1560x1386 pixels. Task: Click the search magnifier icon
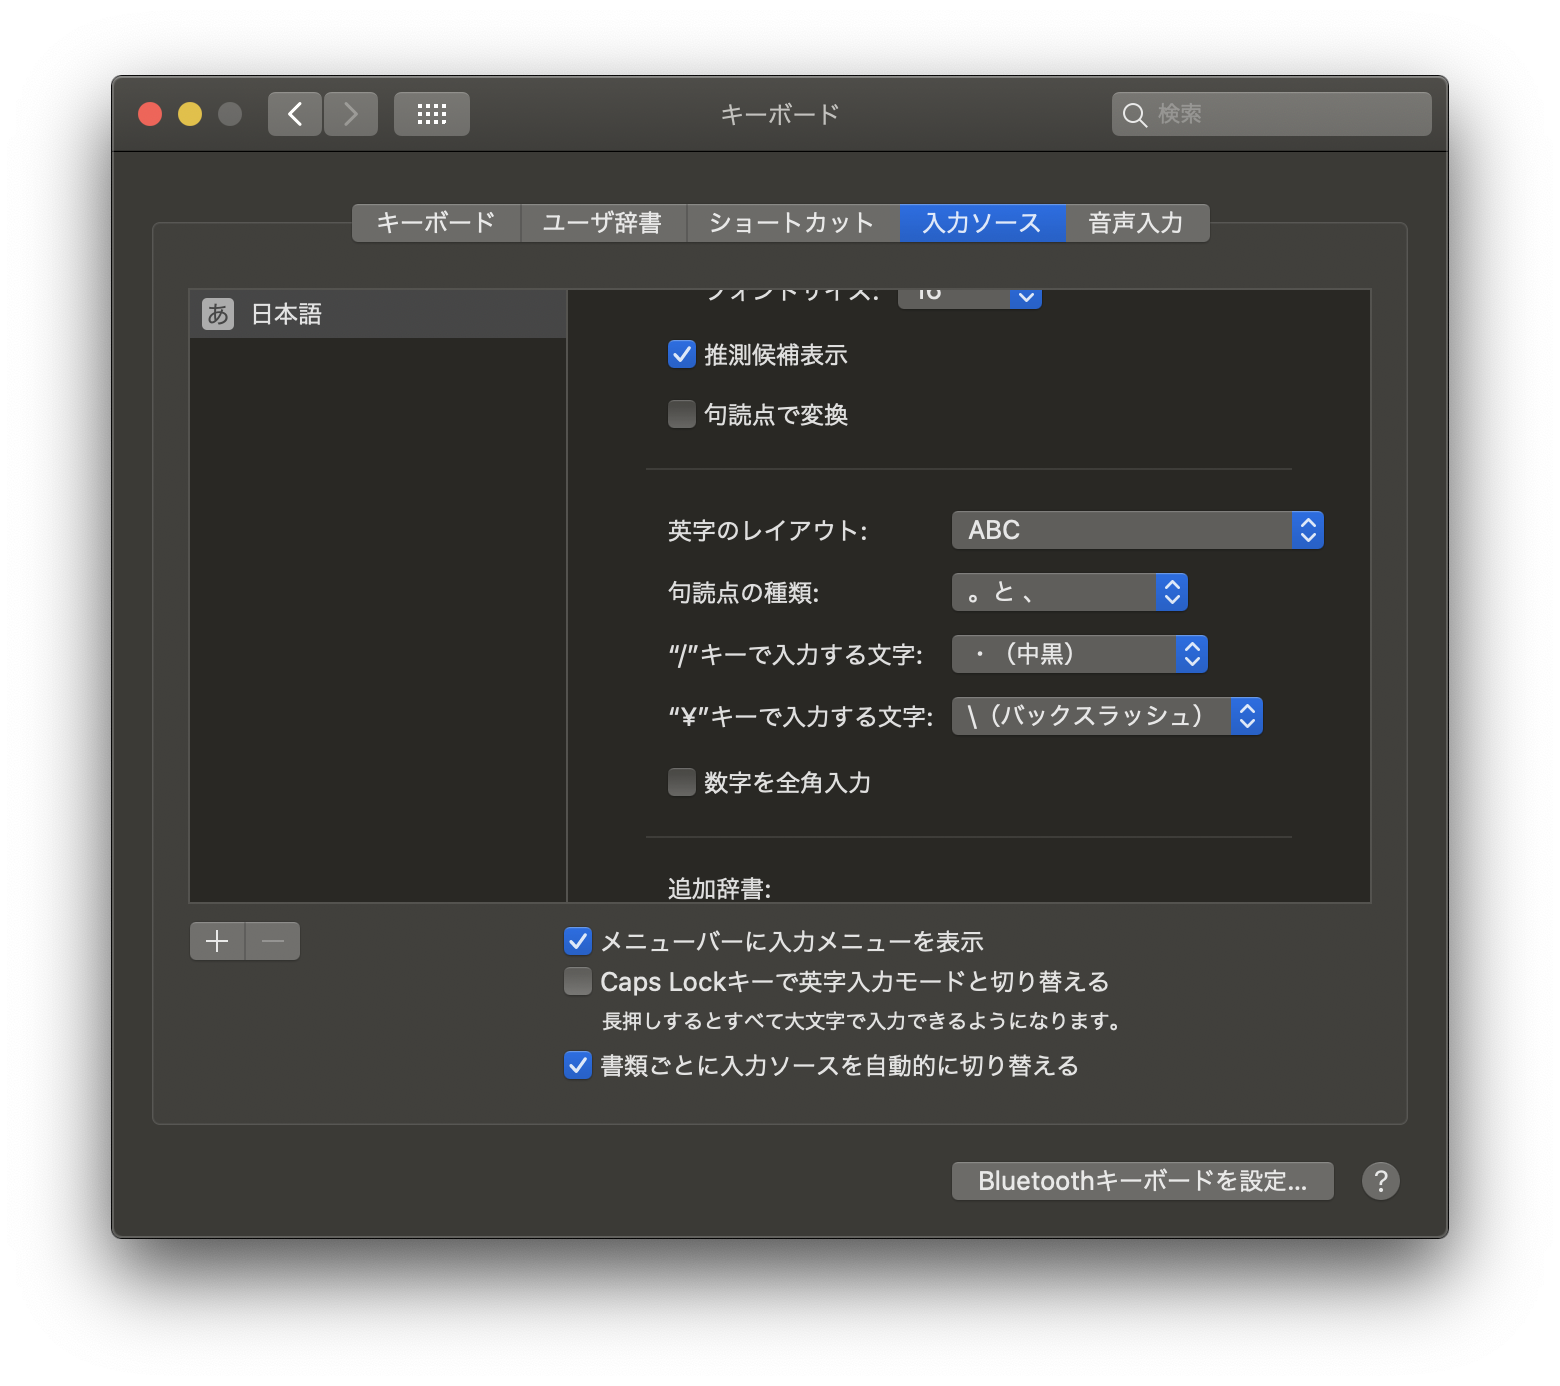click(x=1134, y=115)
